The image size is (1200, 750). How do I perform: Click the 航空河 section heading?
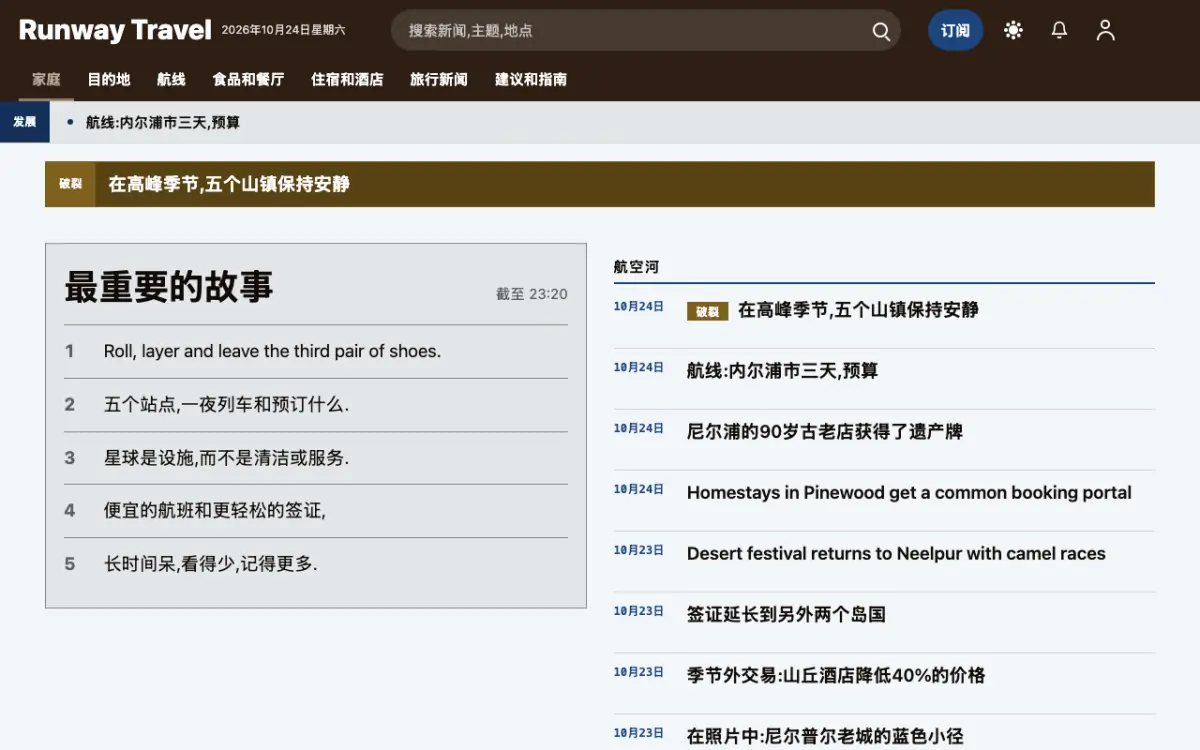pos(637,267)
